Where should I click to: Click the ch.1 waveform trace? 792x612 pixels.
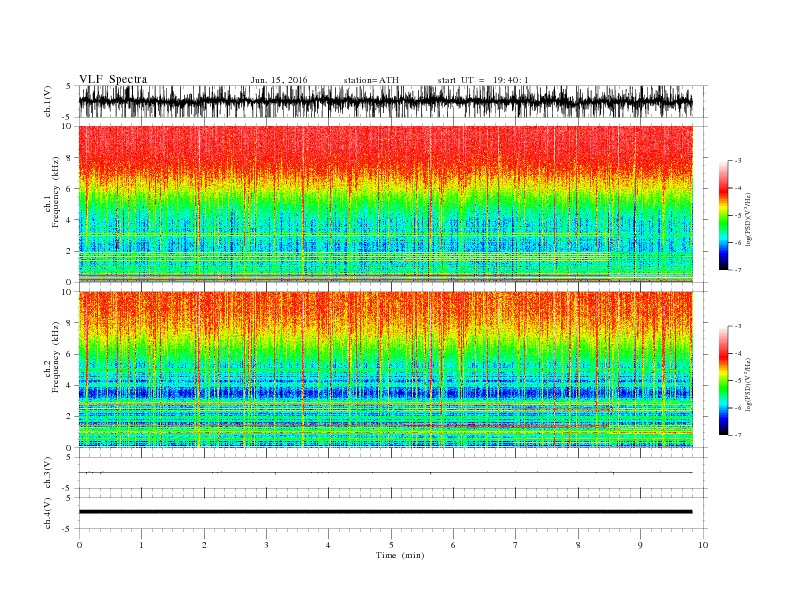click(386, 101)
